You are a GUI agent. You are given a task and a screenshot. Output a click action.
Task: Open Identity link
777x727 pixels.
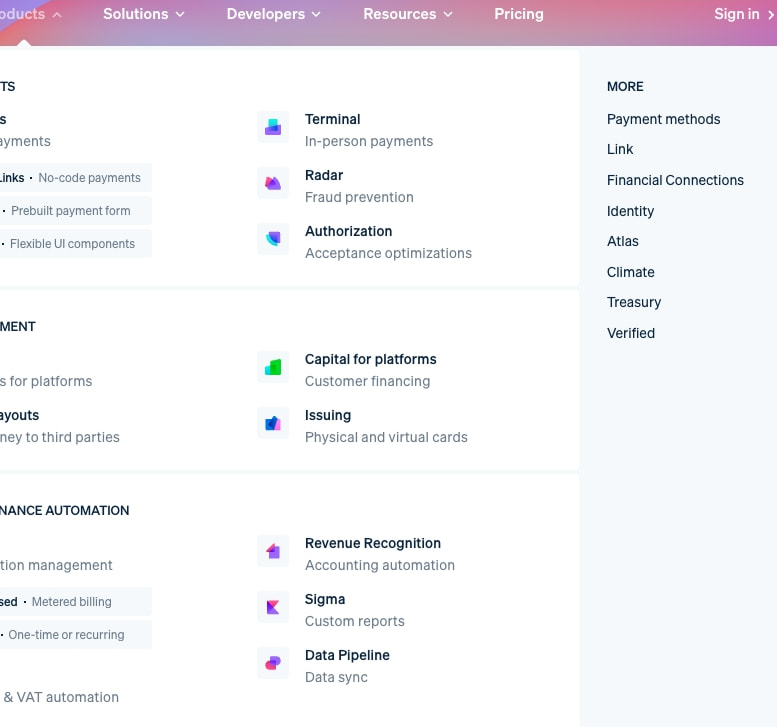click(x=630, y=211)
